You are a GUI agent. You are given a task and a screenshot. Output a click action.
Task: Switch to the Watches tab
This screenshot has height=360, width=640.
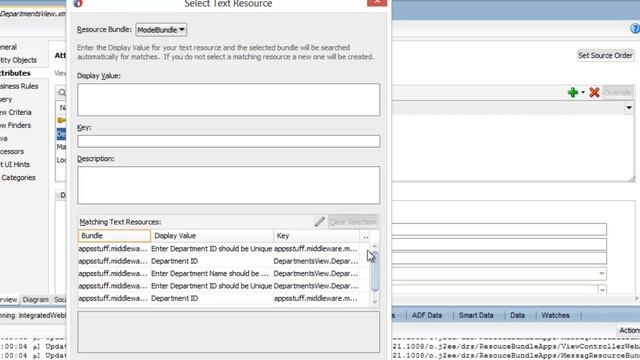[x=555, y=315]
